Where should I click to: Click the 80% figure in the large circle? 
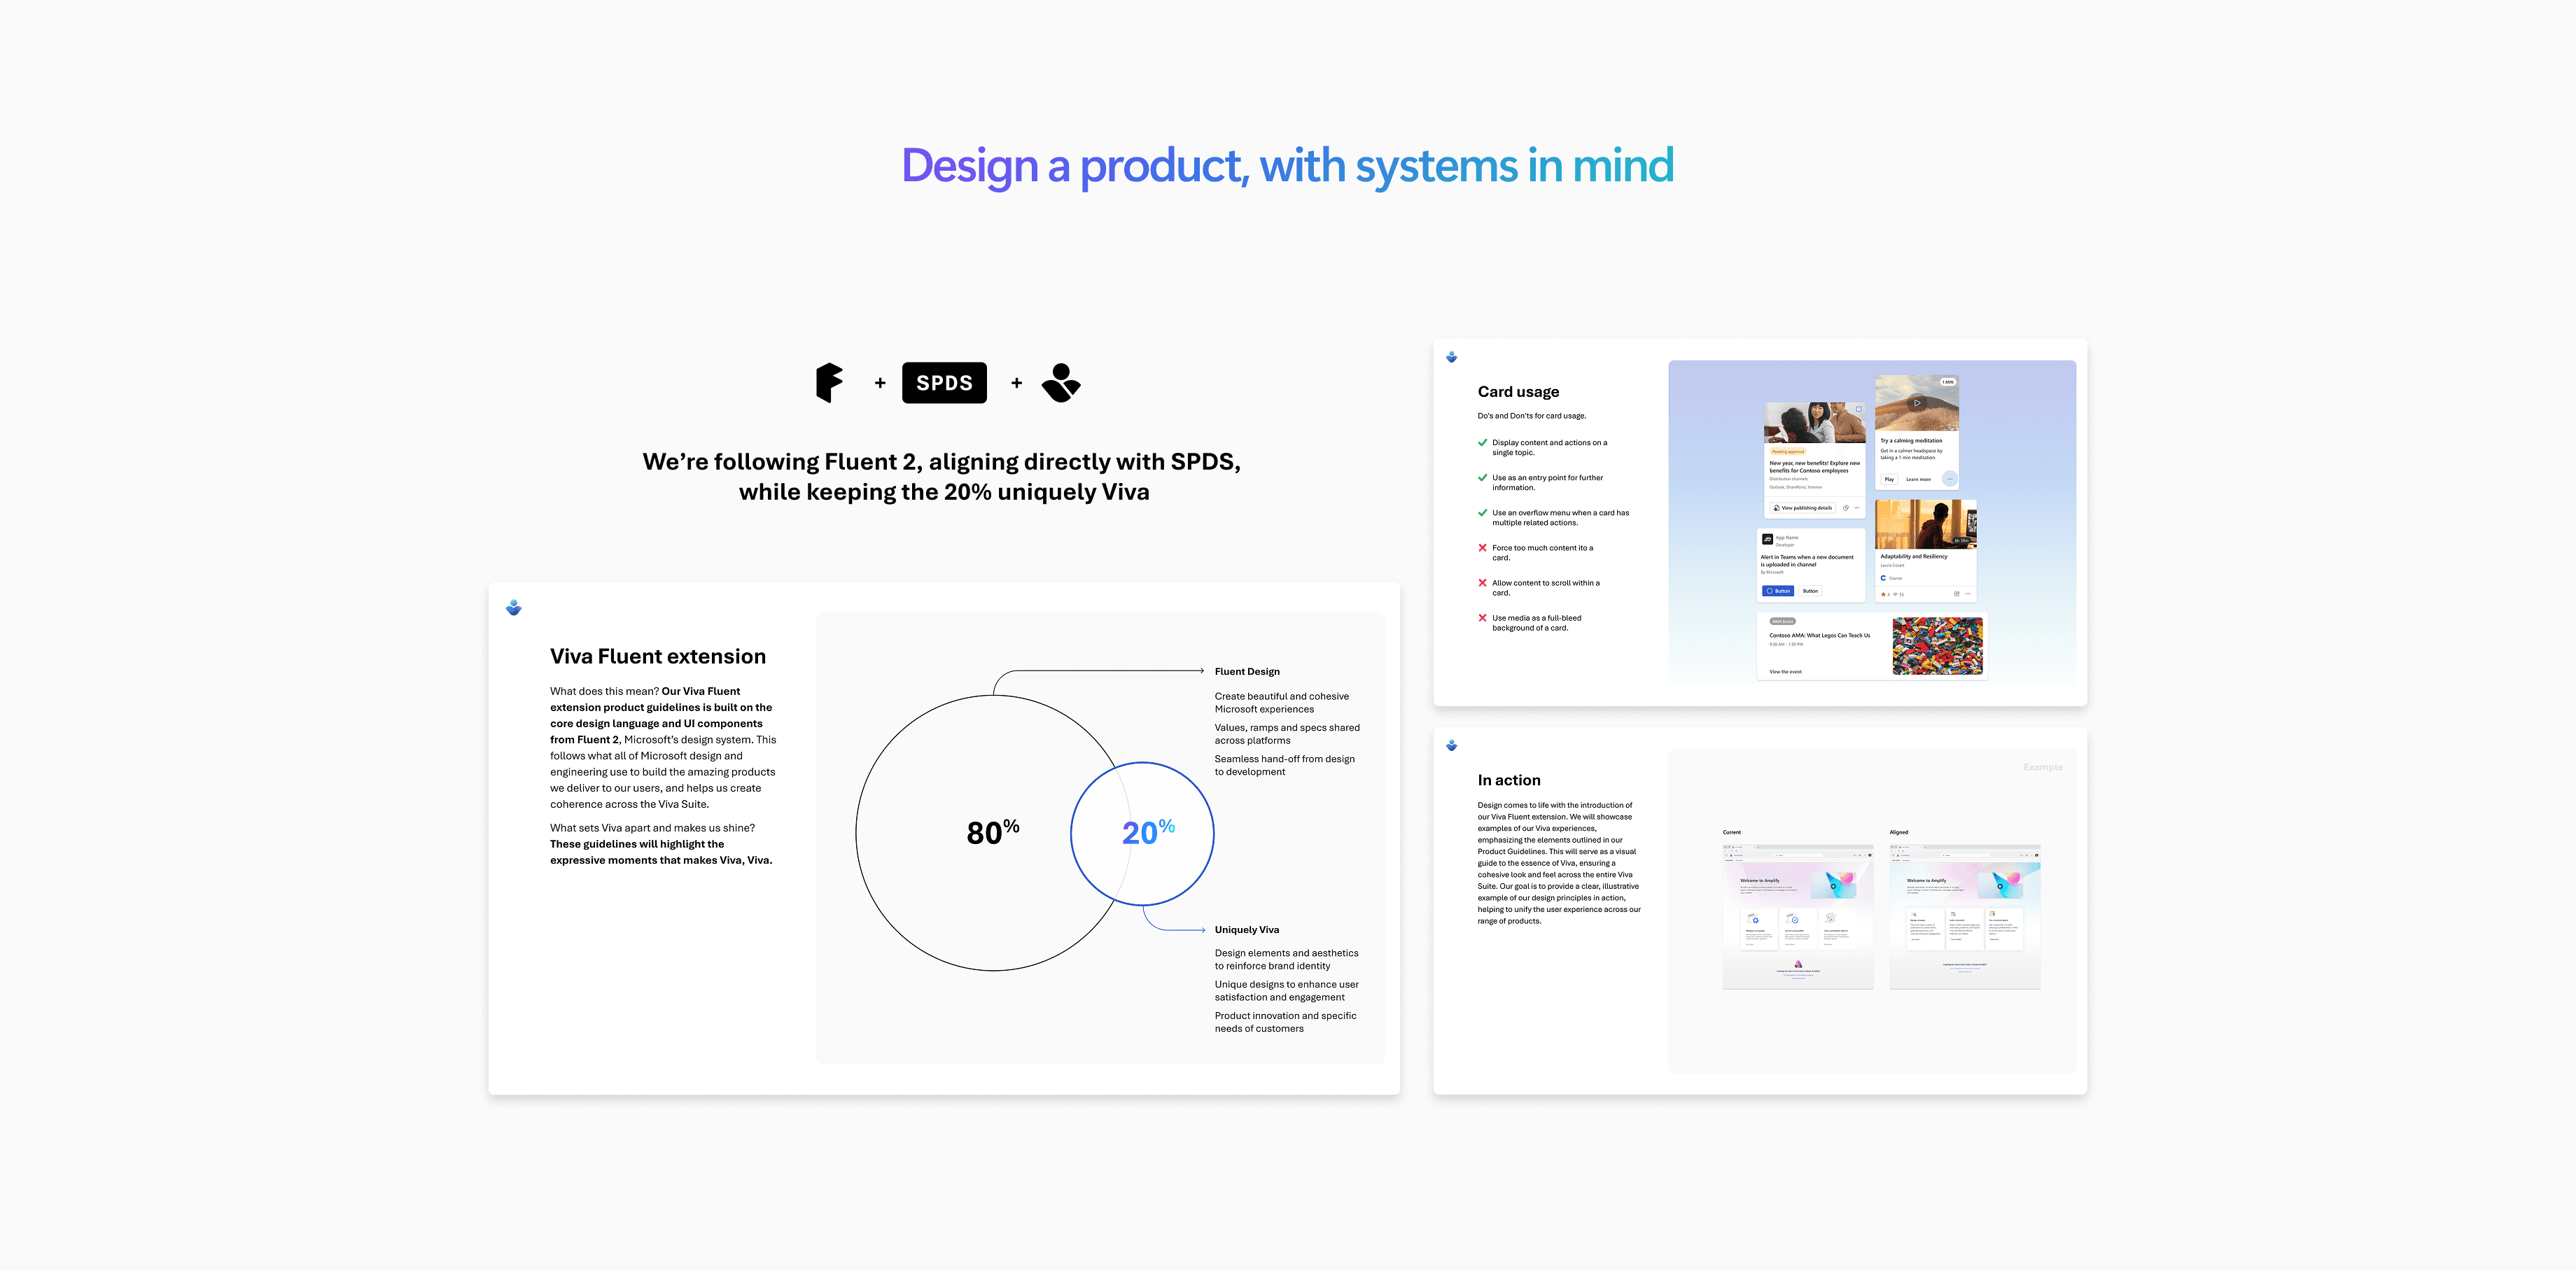pyautogui.click(x=993, y=832)
